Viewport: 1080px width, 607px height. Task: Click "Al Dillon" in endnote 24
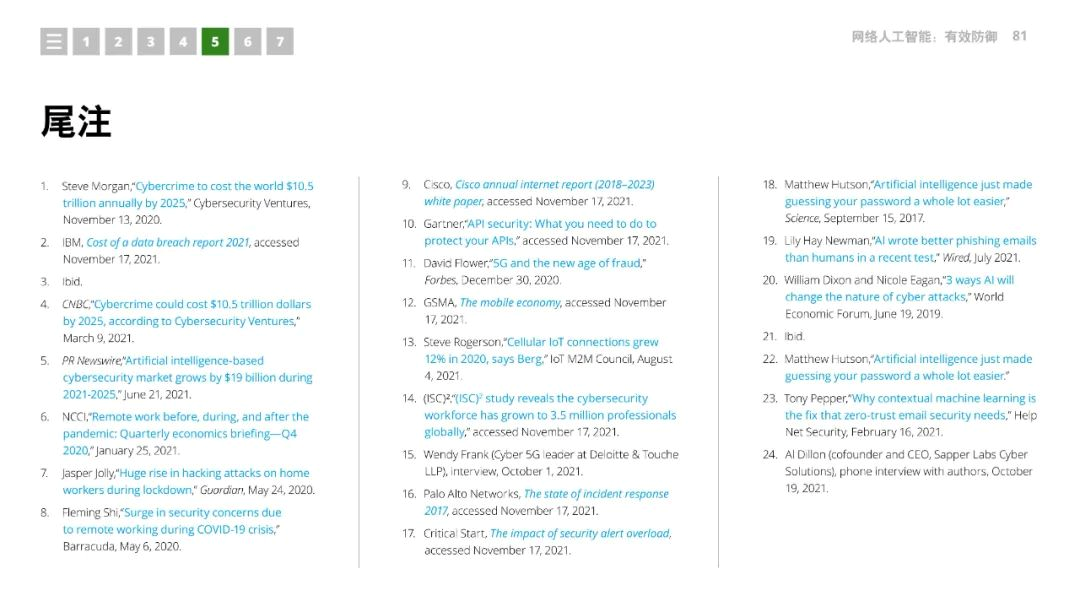(x=805, y=455)
